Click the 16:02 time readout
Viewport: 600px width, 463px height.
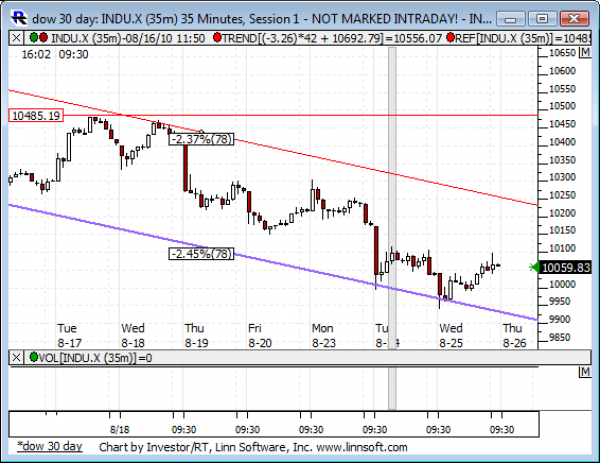click(36, 54)
